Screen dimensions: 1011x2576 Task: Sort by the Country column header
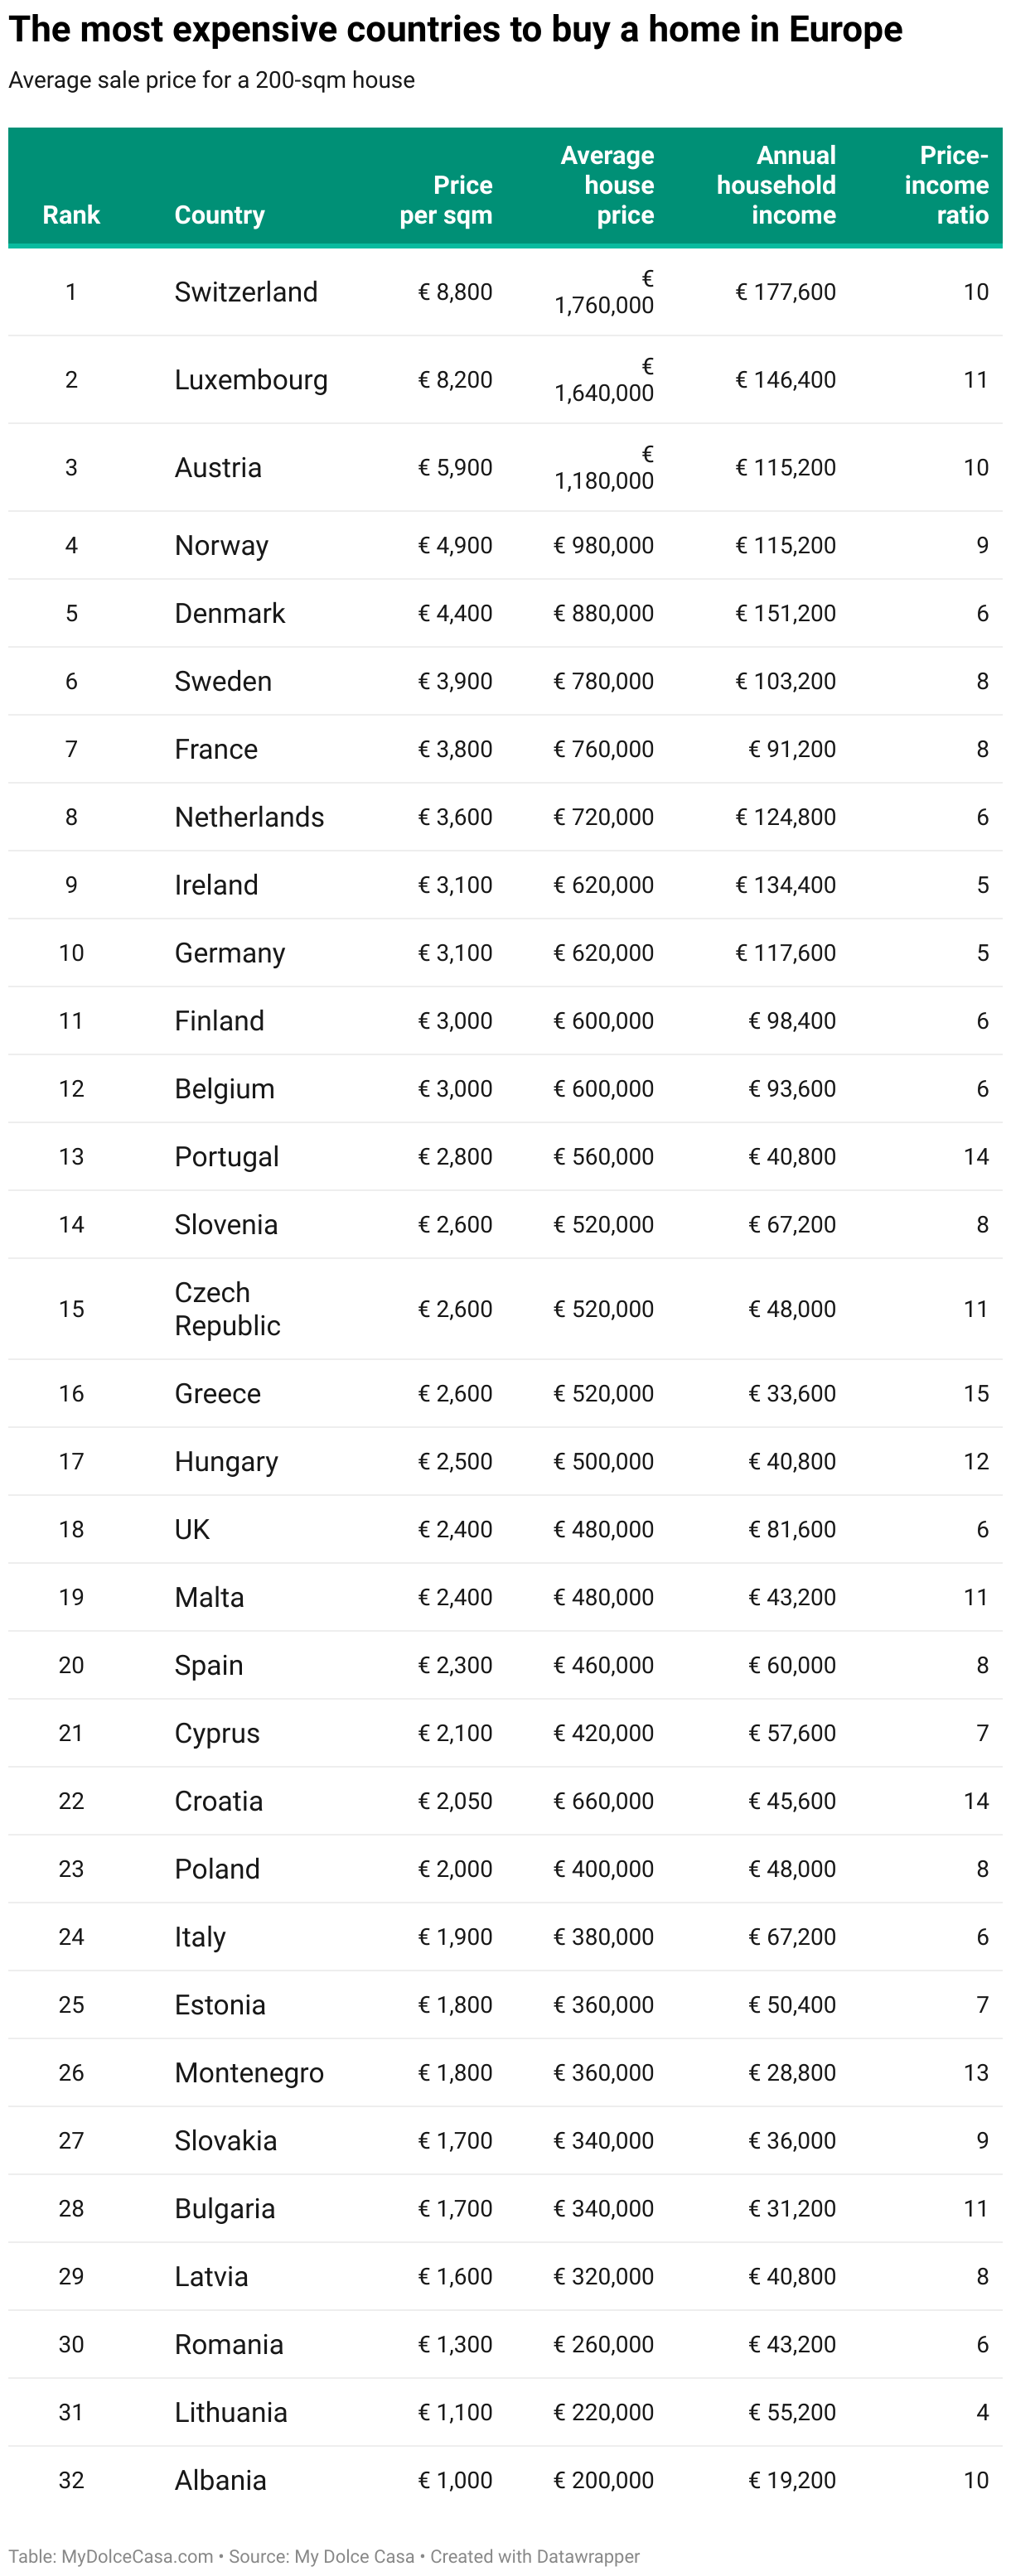tap(219, 215)
